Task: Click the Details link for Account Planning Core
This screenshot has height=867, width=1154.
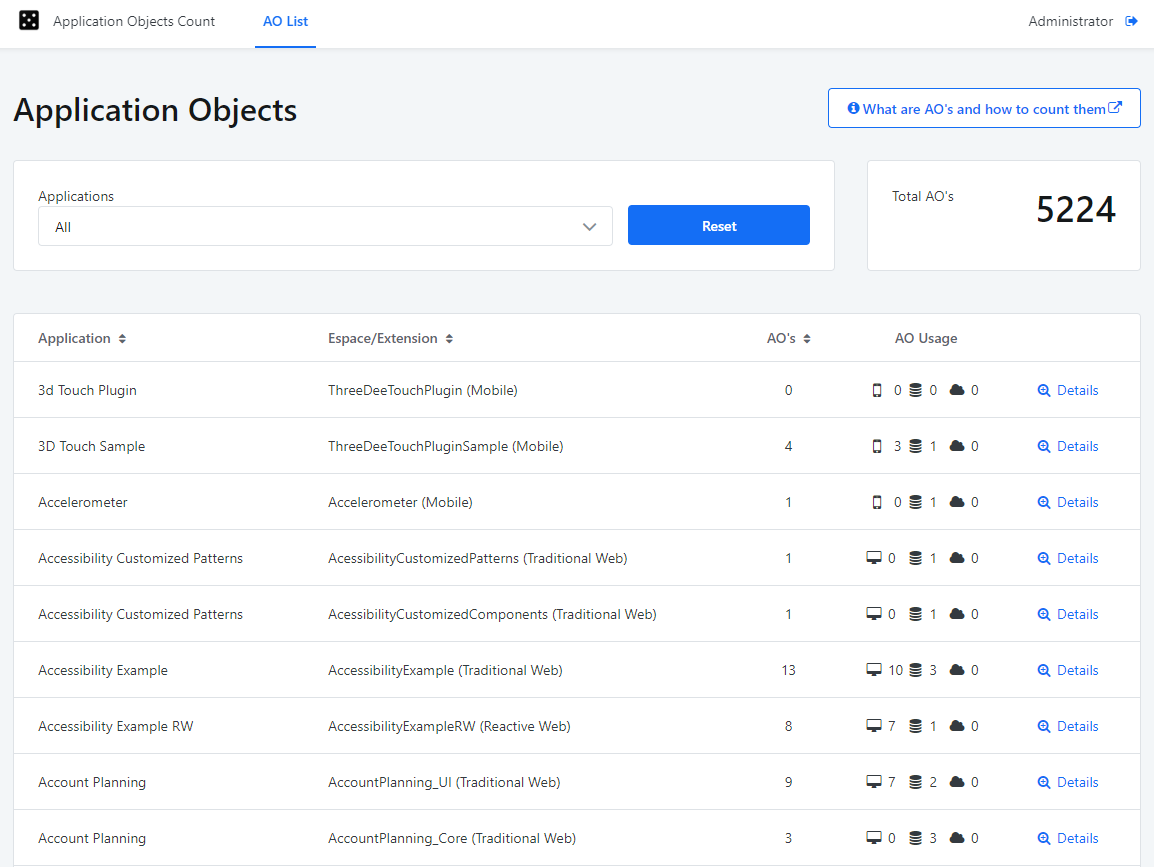Action: click(1076, 838)
